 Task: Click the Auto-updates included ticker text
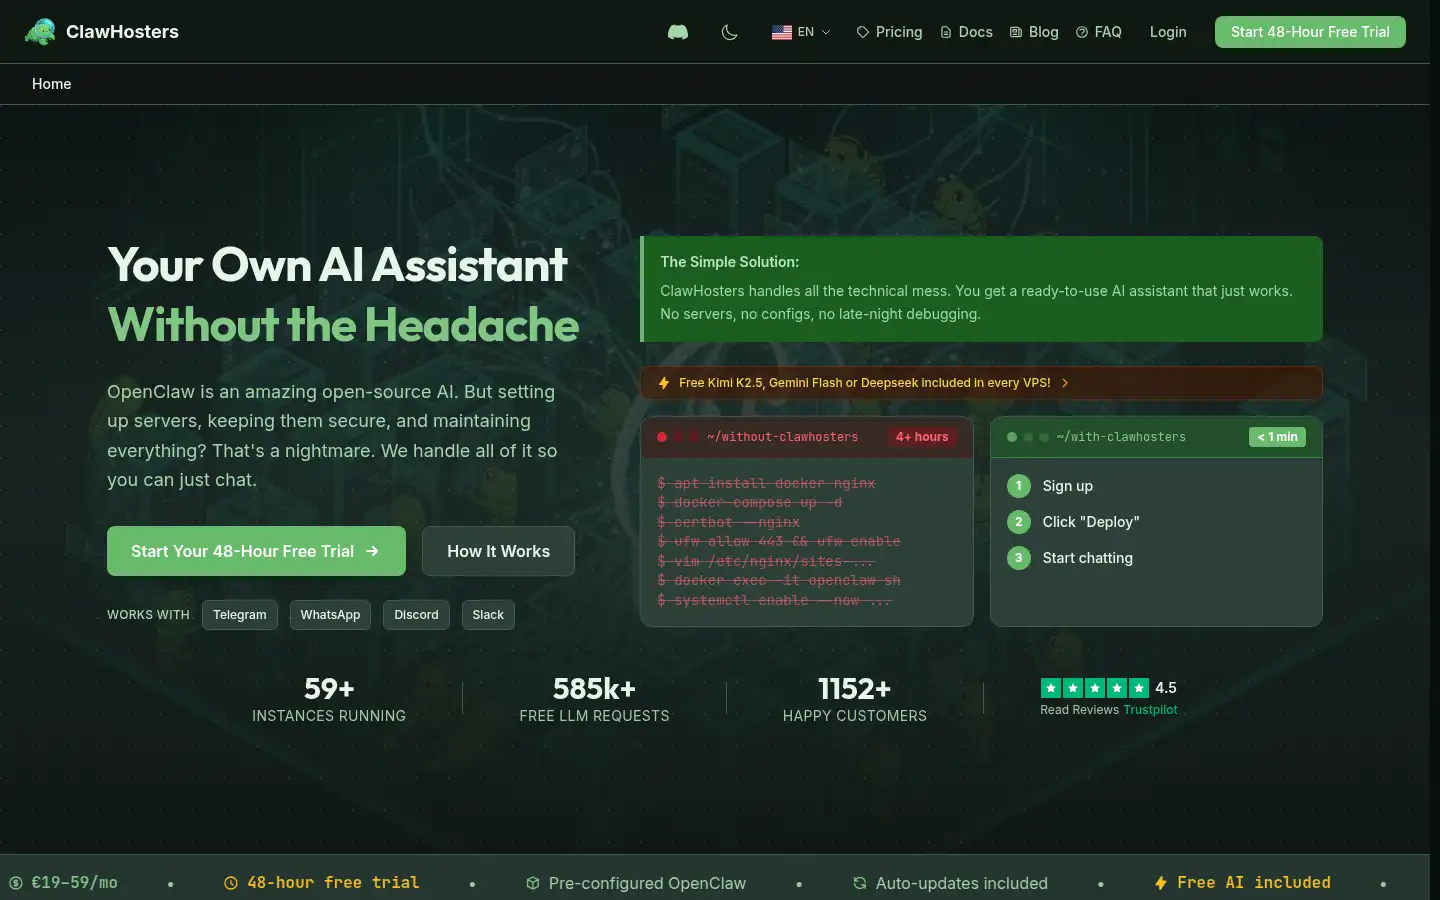[x=961, y=883]
